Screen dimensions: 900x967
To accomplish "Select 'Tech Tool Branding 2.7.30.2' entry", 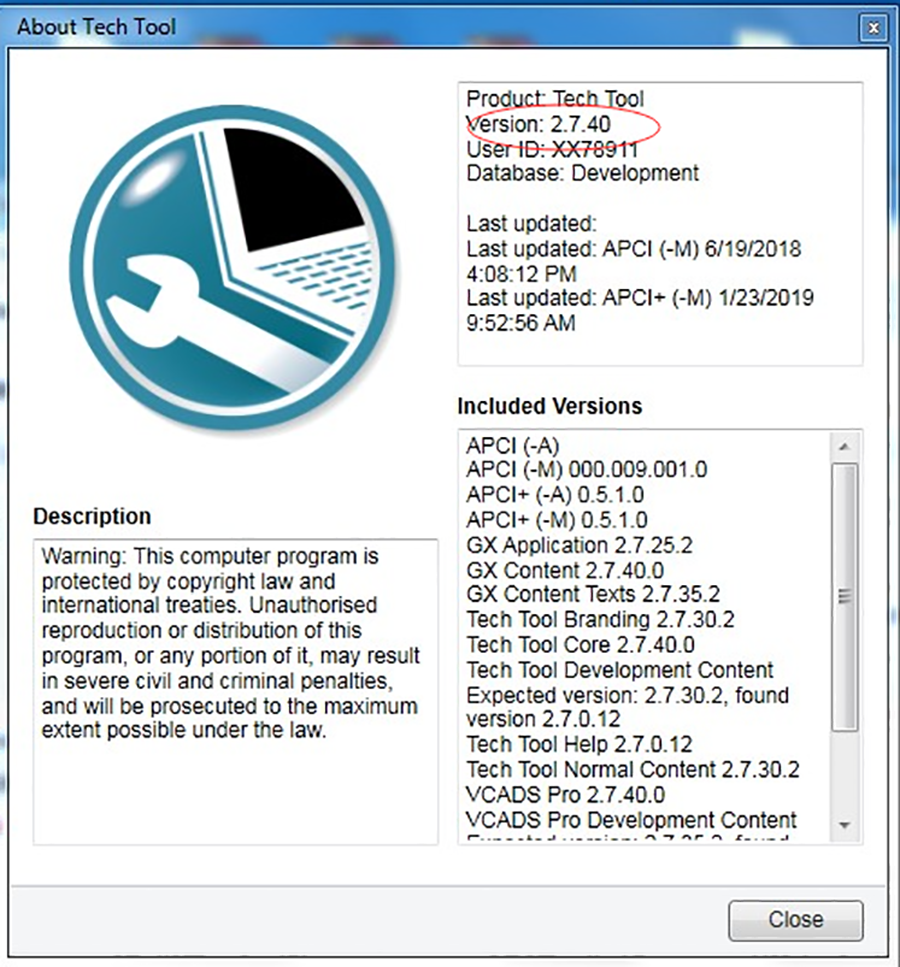I will coord(600,619).
